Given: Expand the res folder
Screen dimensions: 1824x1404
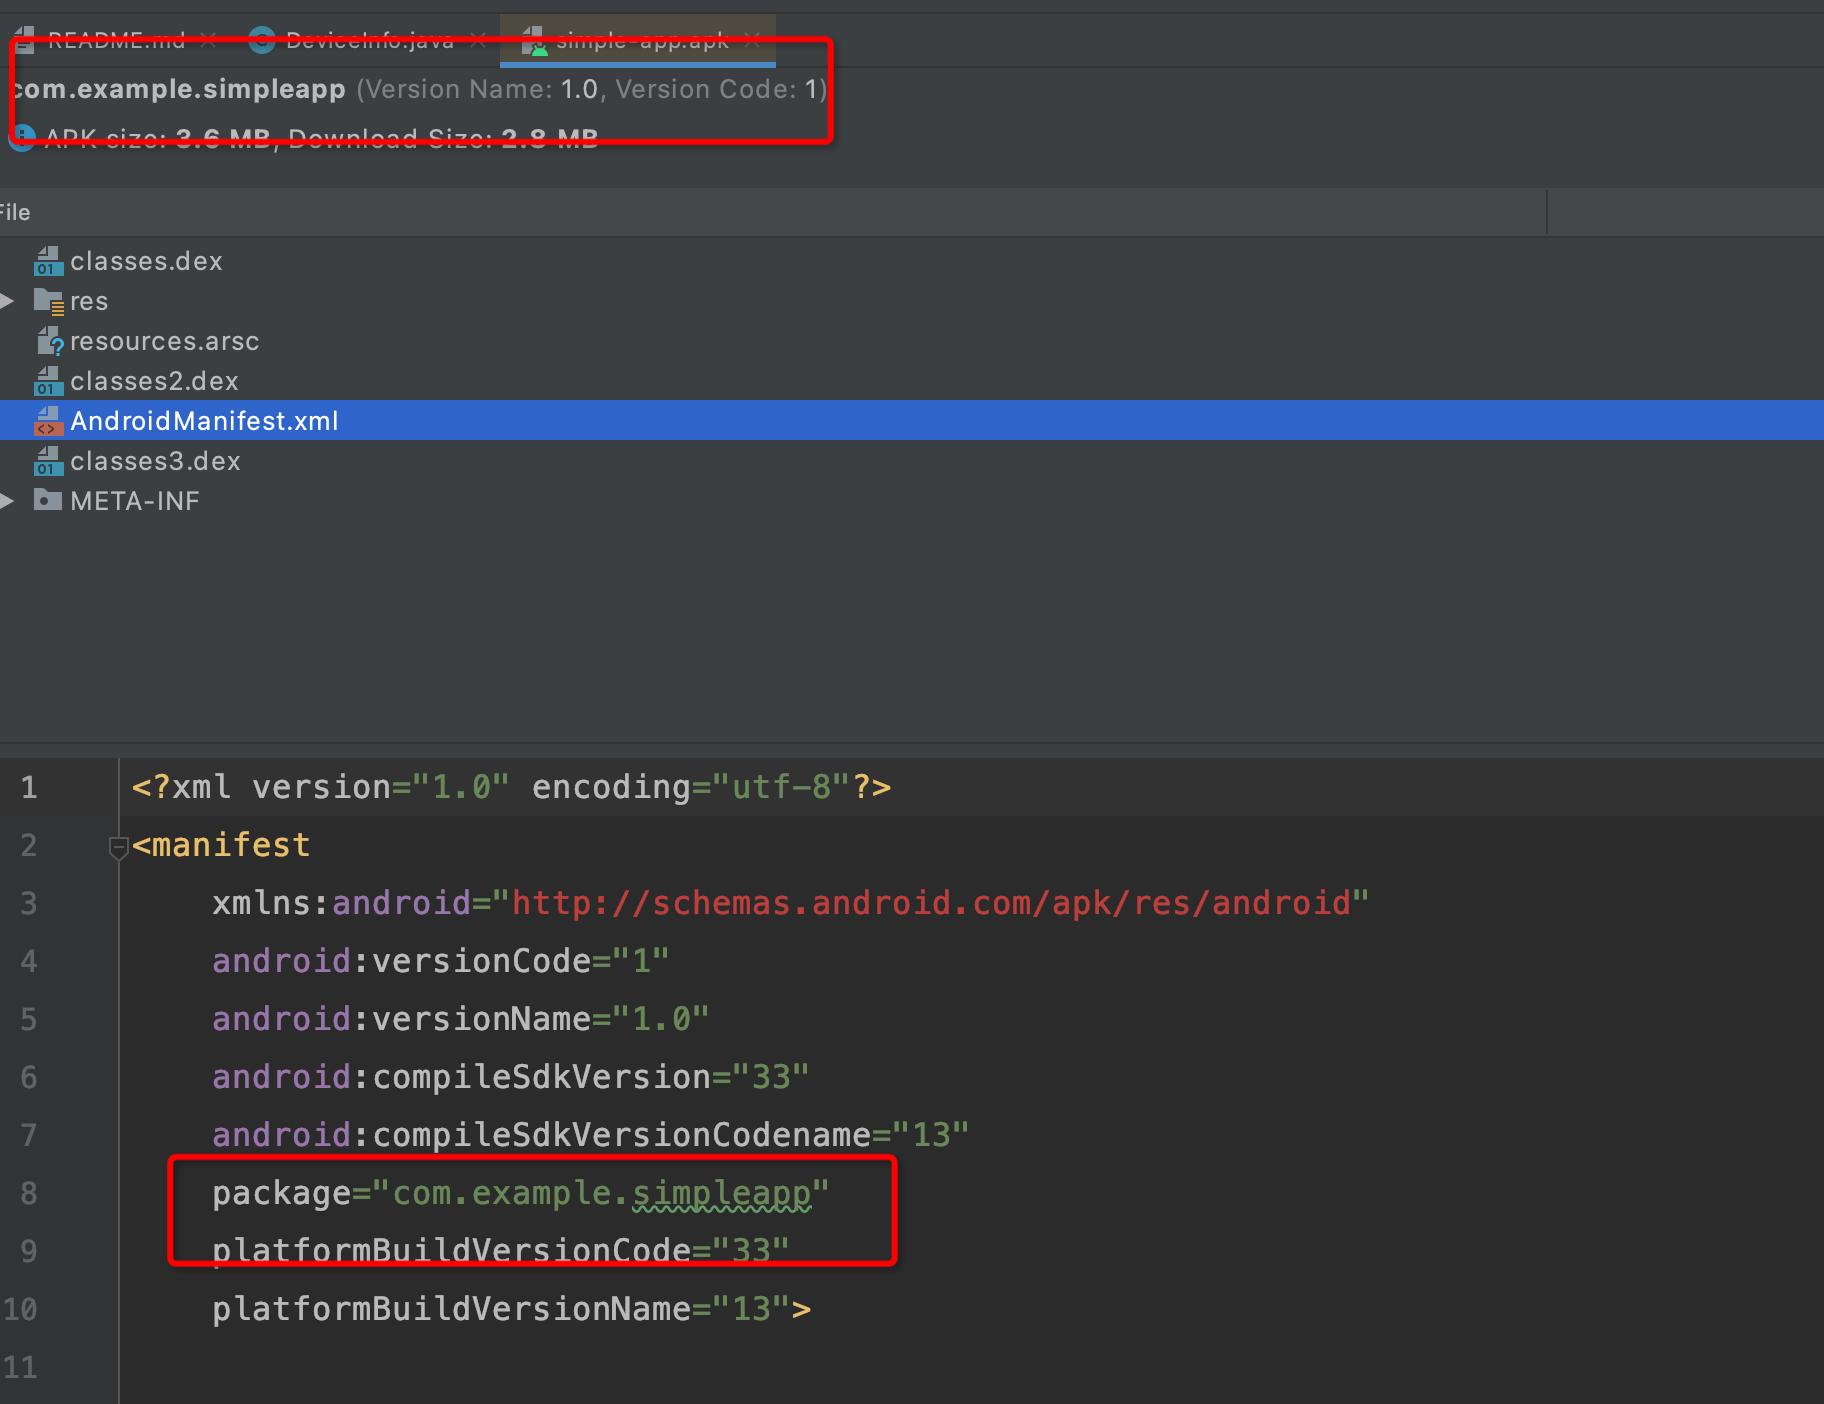Looking at the screenshot, I should click(x=8, y=301).
